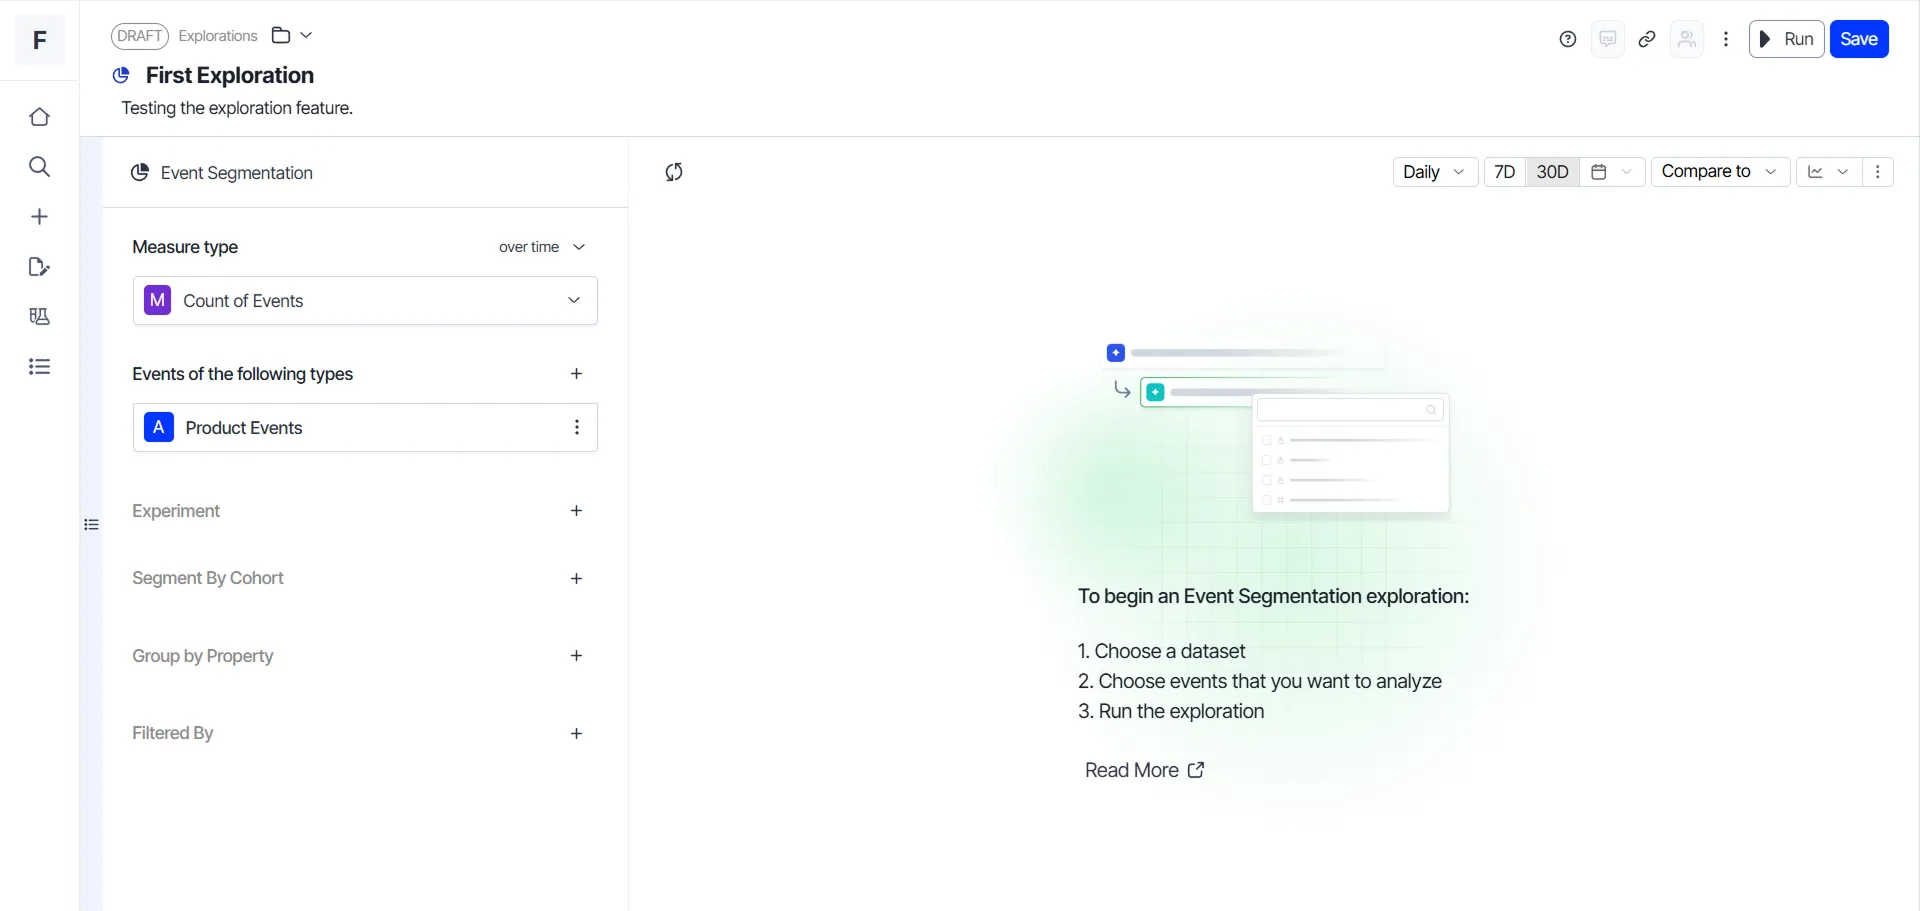The image size is (1920, 911).
Task: Open the Home page from the sidebar
Action: 39,117
